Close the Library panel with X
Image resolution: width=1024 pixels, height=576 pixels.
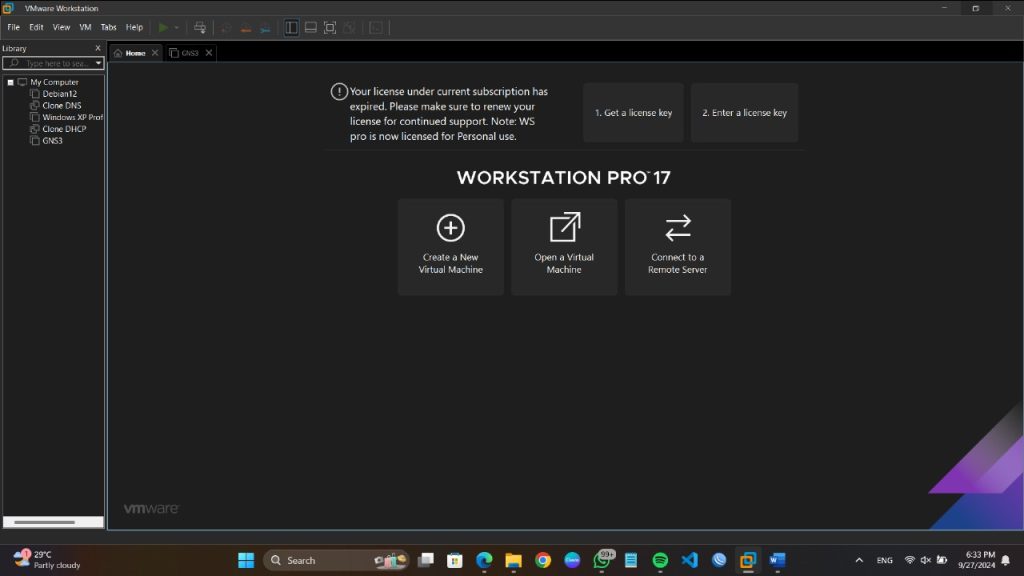pos(98,48)
